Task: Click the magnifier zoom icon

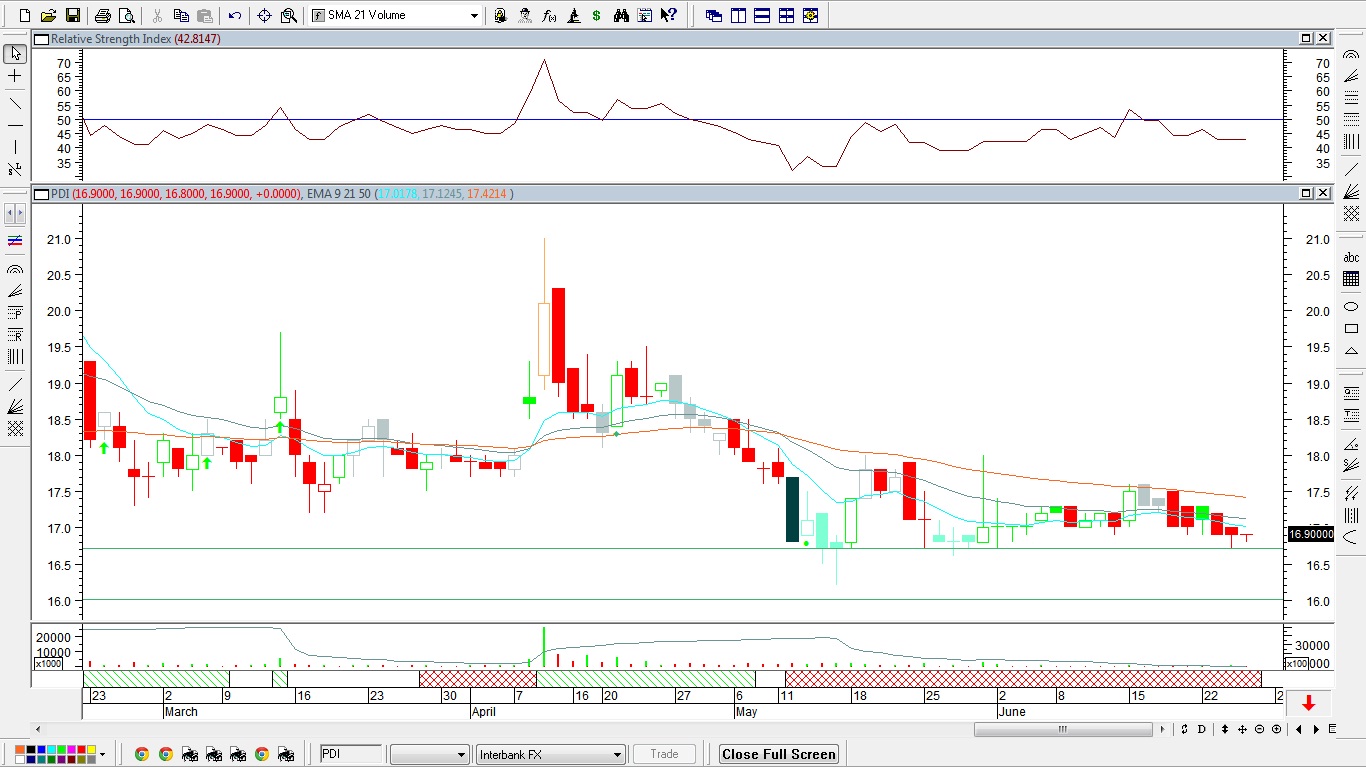Action: tap(289, 16)
